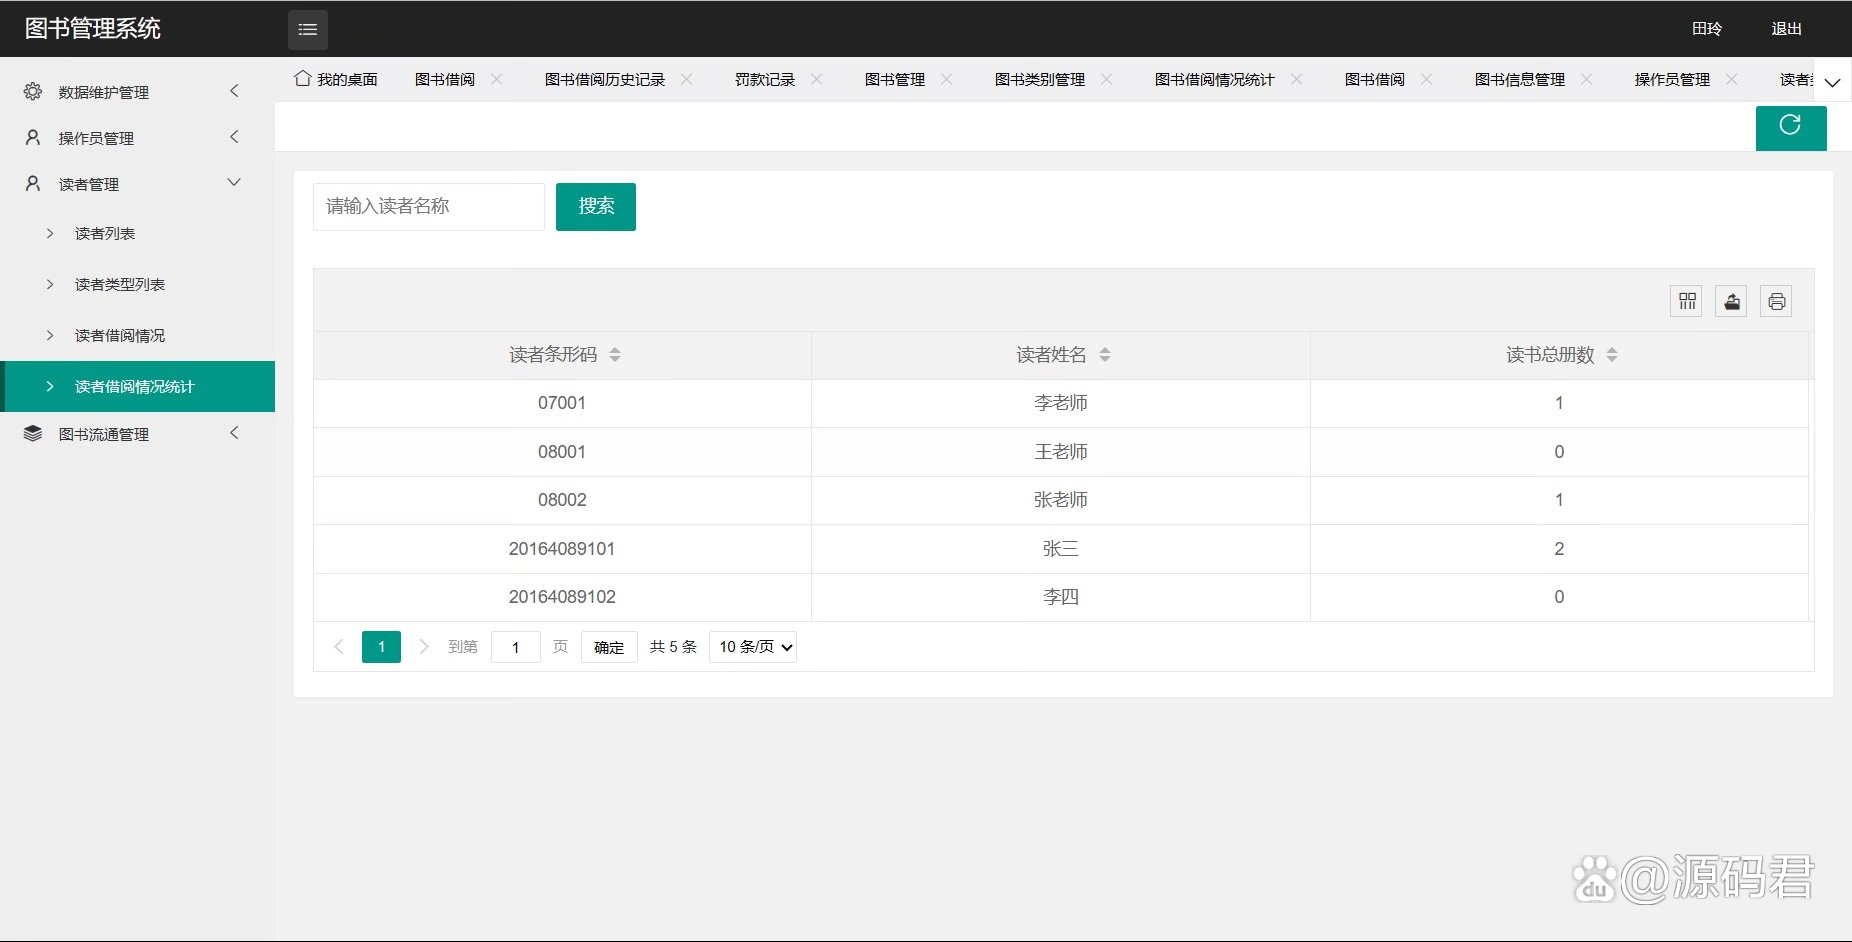
Task: Click the 确定 page jump button
Action: tap(609, 647)
